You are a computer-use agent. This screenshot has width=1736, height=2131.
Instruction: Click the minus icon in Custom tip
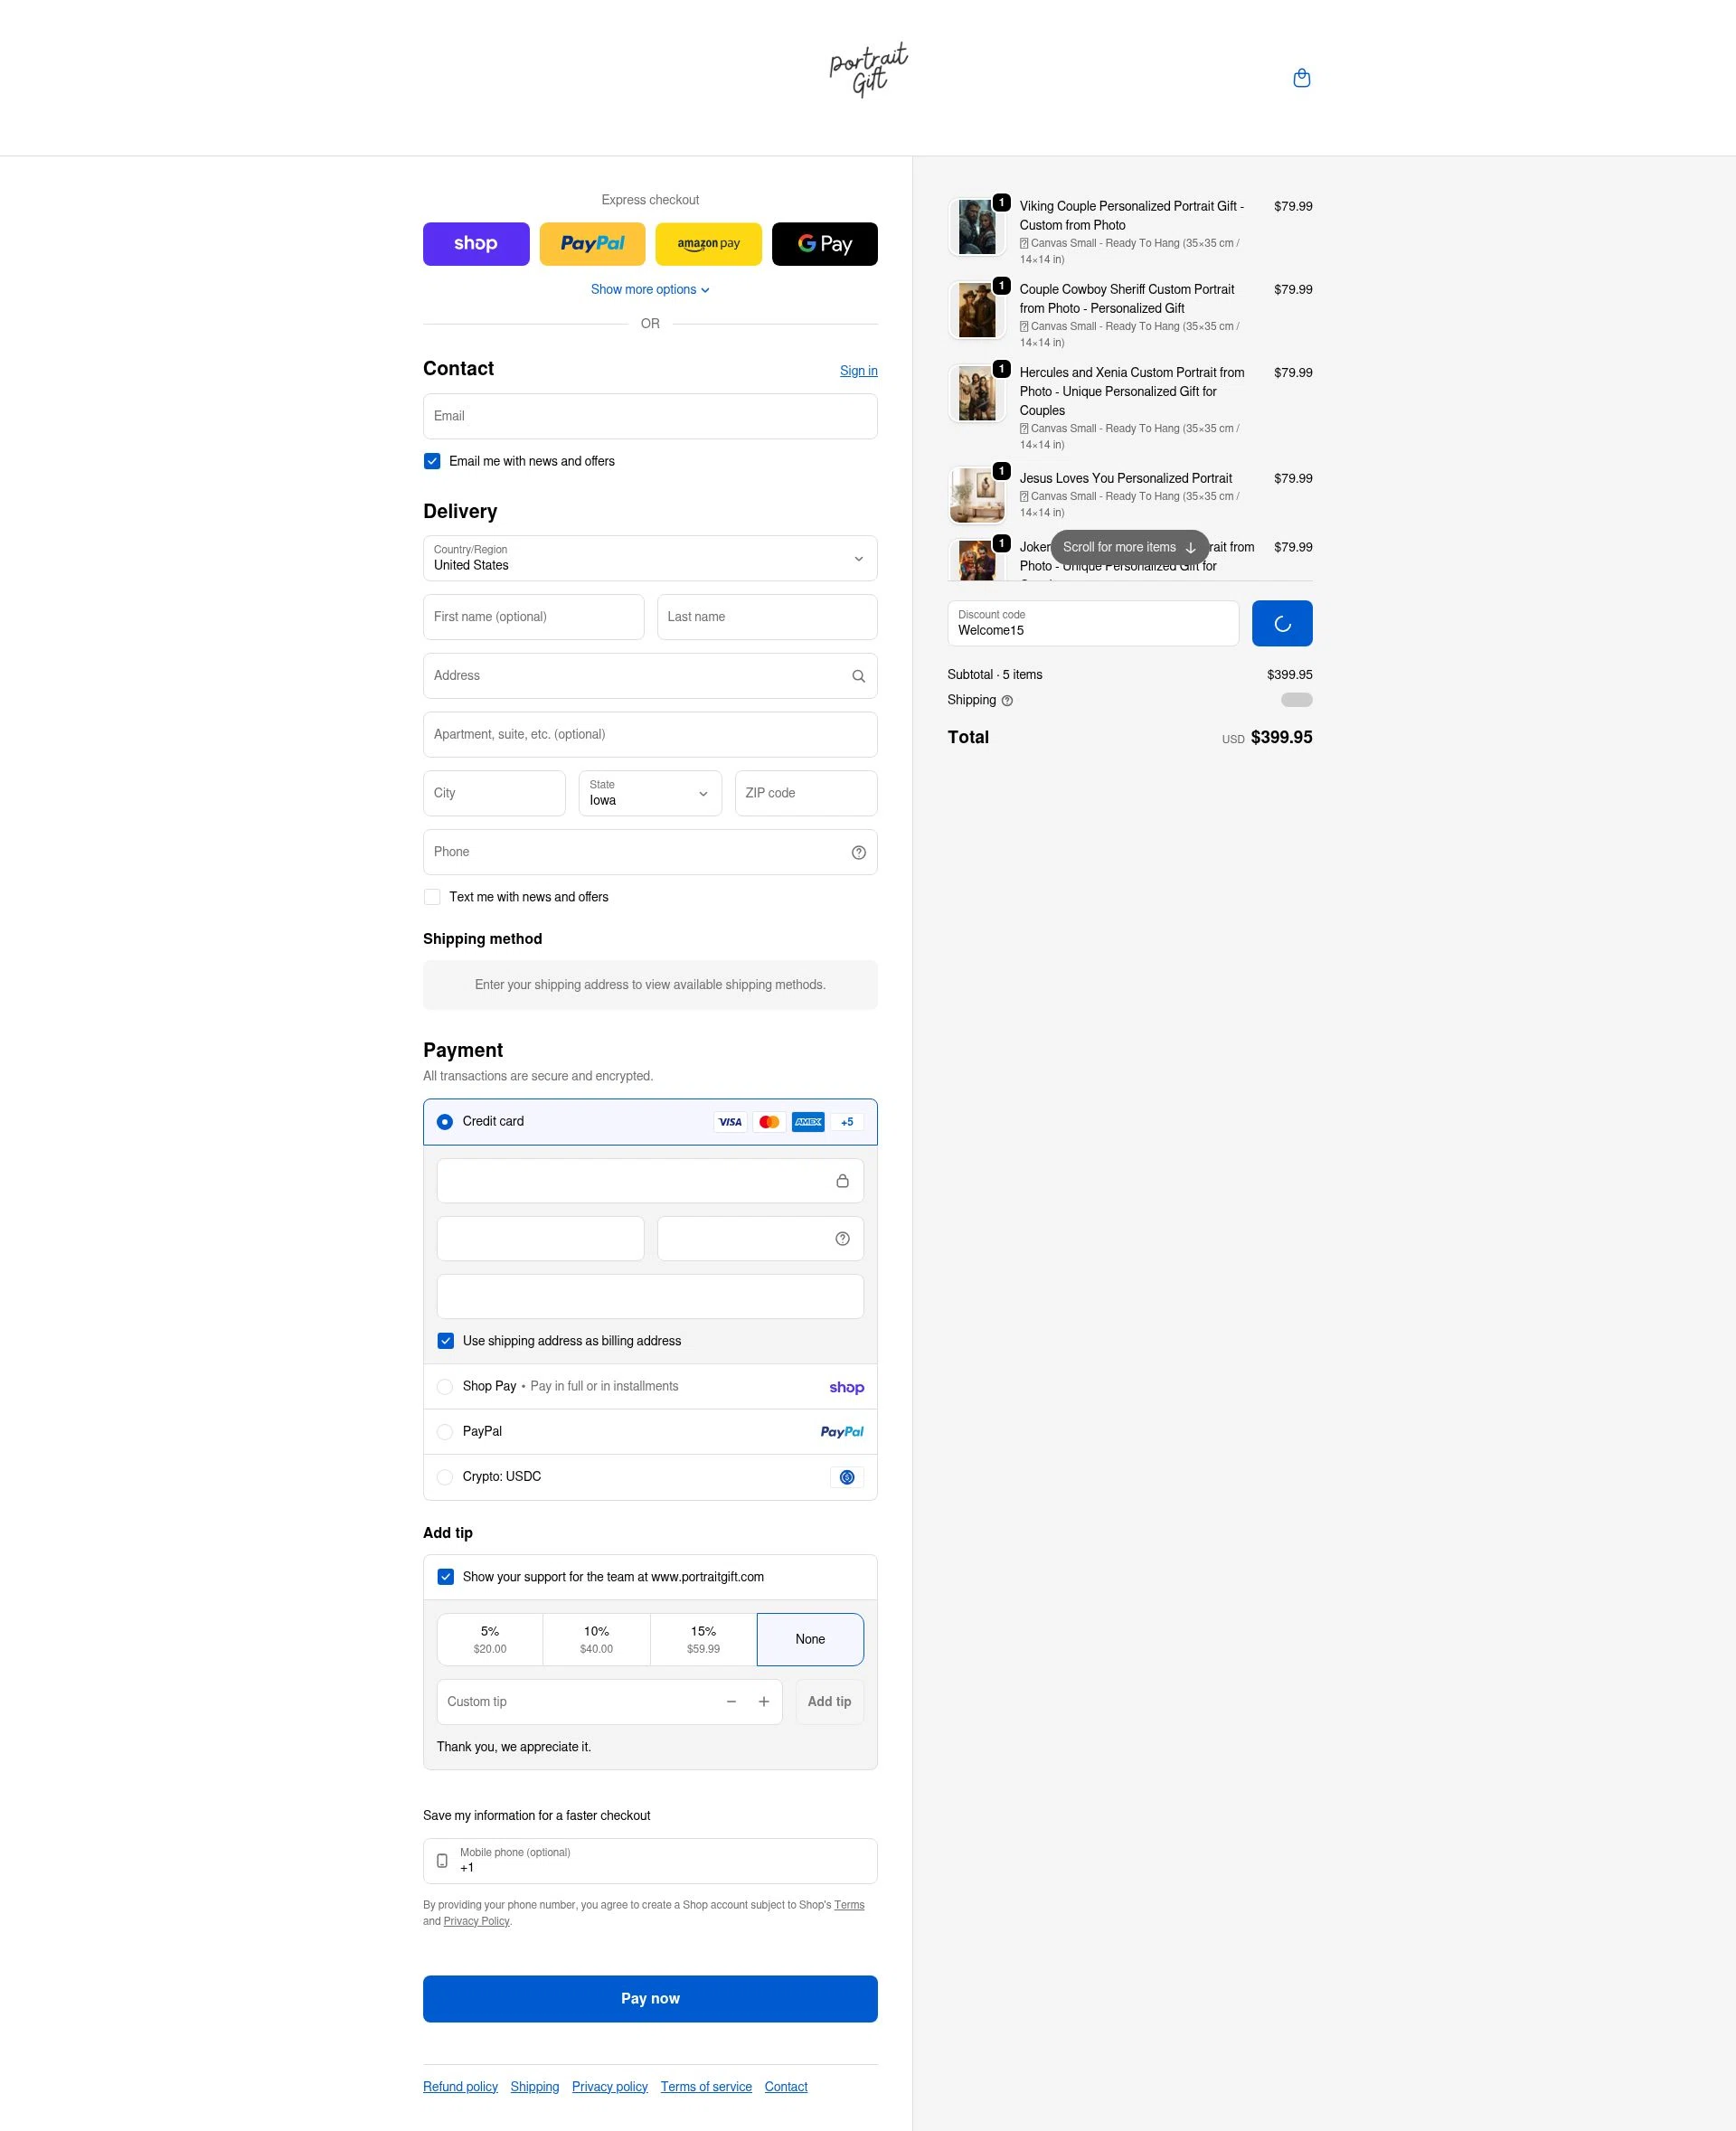[731, 1702]
